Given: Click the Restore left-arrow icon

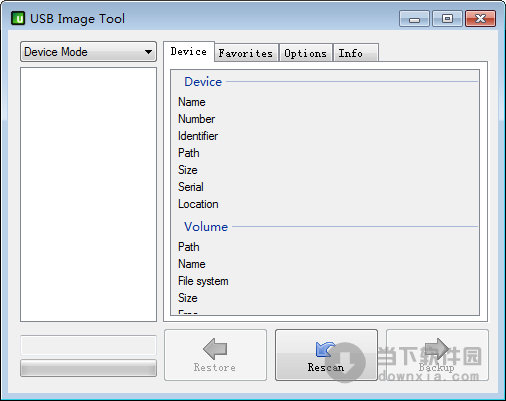Looking at the screenshot, I should [215, 349].
